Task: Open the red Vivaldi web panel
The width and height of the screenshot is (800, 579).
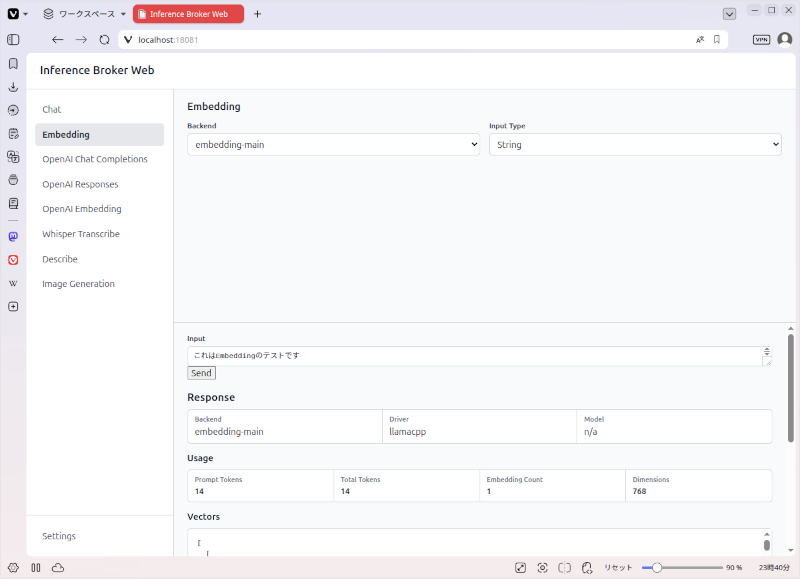Action: [x=13, y=260]
